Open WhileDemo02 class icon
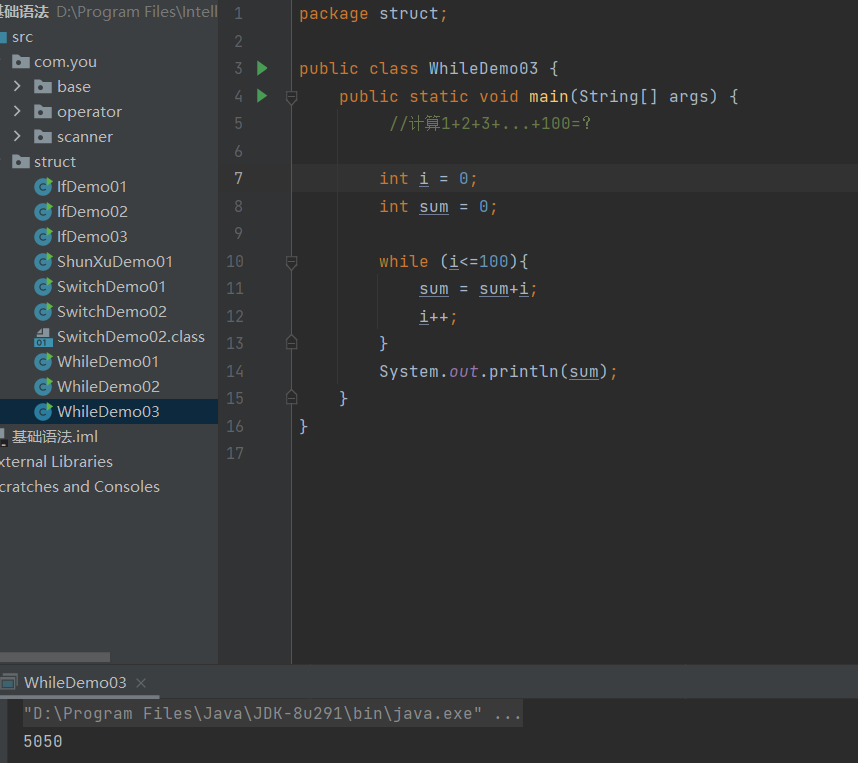 43,386
